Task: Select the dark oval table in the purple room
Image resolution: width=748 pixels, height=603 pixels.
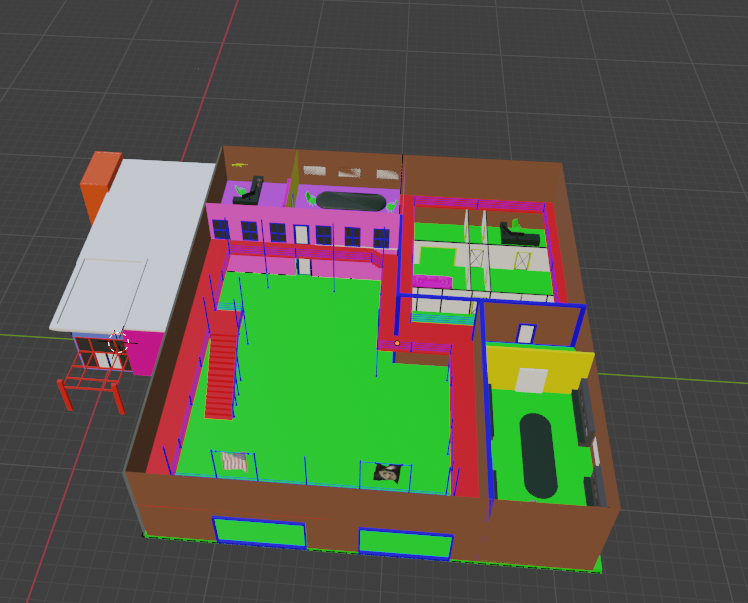Action: coord(351,201)
